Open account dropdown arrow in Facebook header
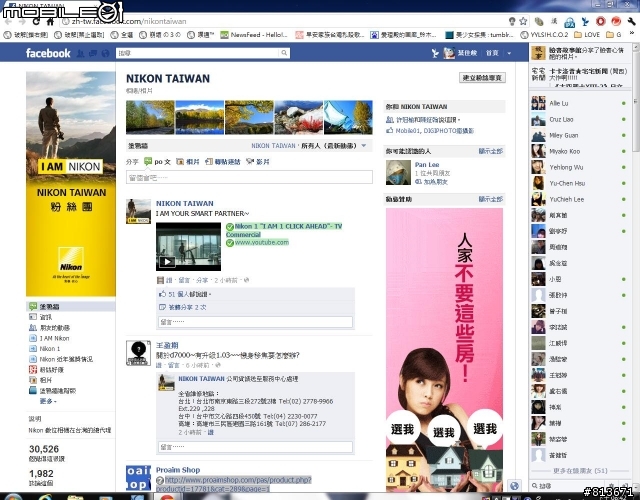Screen dimensions: 640x500 [x=509, y=53]
